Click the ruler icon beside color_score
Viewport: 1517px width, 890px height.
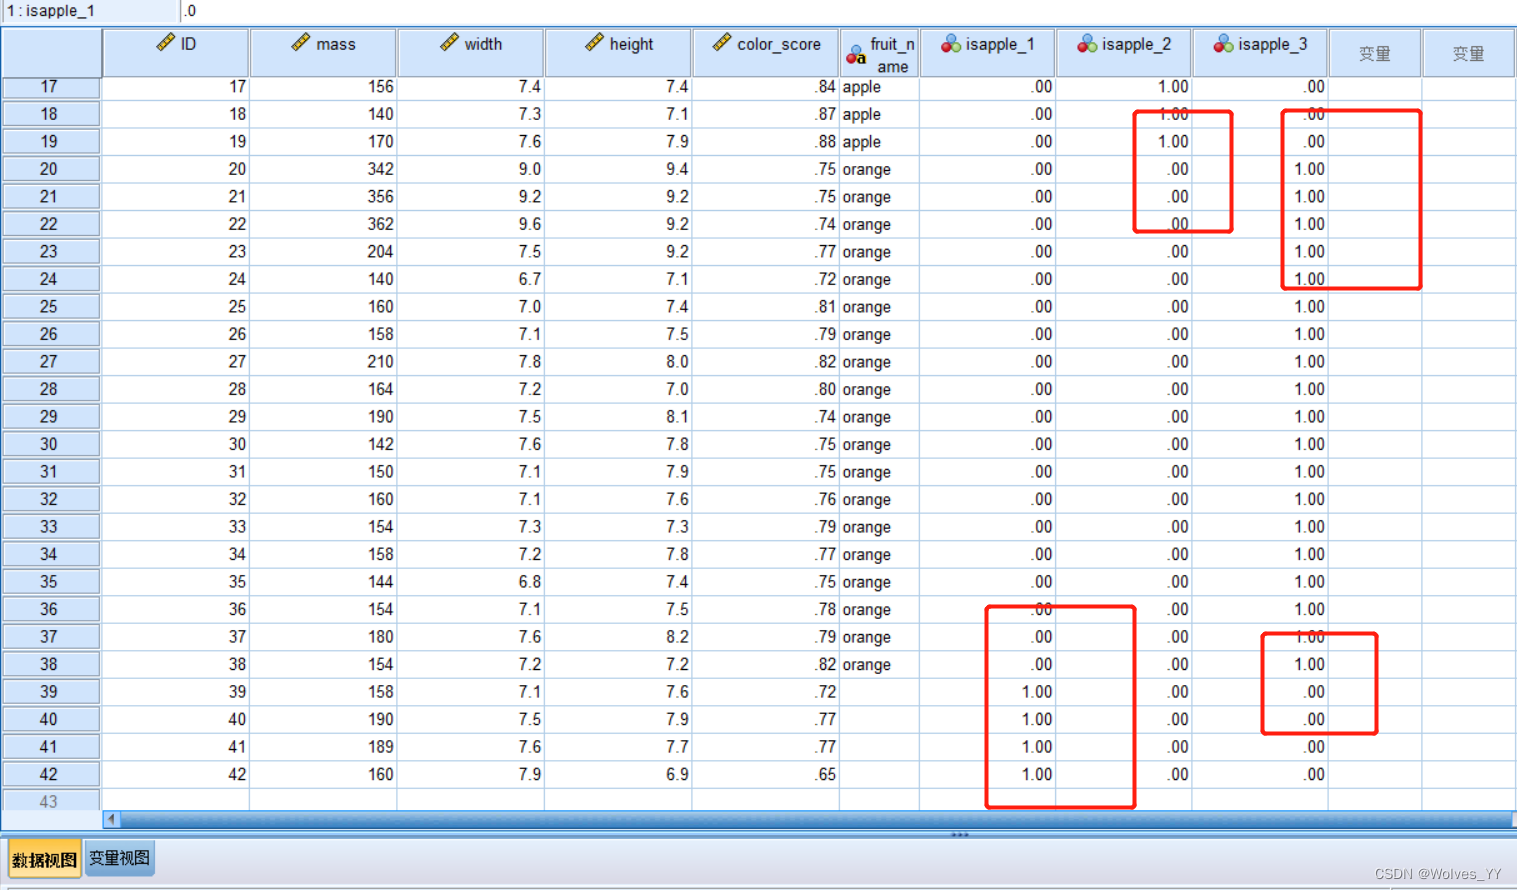click(722, 43)
